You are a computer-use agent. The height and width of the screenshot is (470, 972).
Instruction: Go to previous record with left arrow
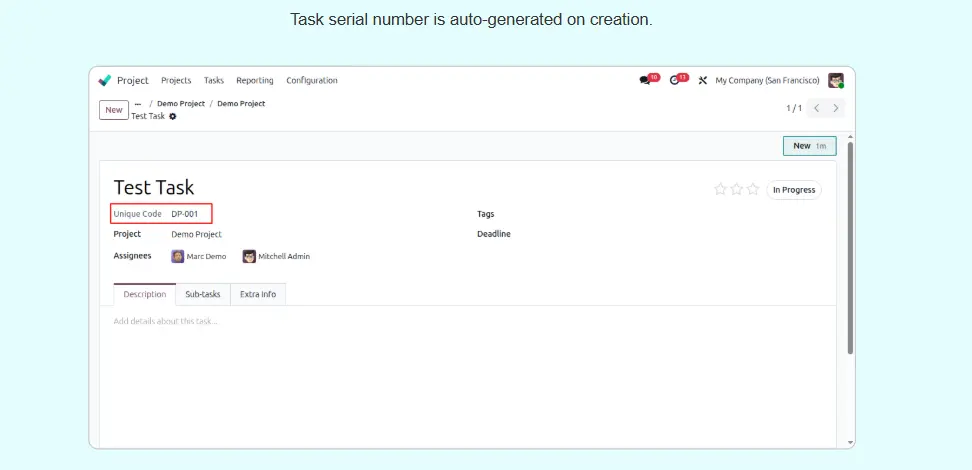[x=816, y=108]
